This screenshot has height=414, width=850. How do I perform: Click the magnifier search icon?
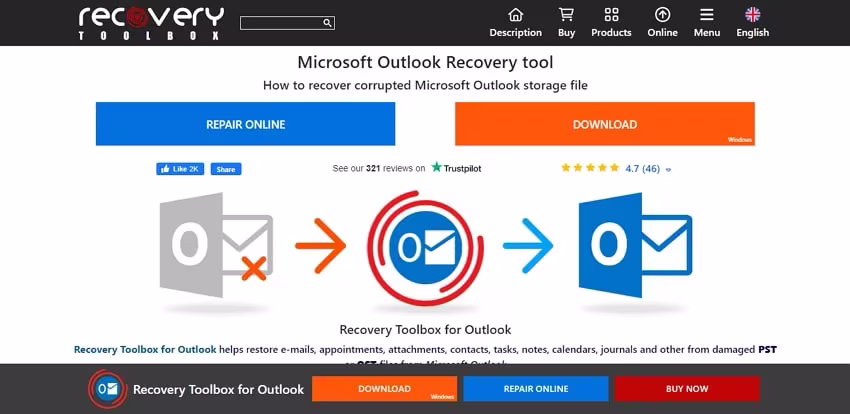click(327, 23)
